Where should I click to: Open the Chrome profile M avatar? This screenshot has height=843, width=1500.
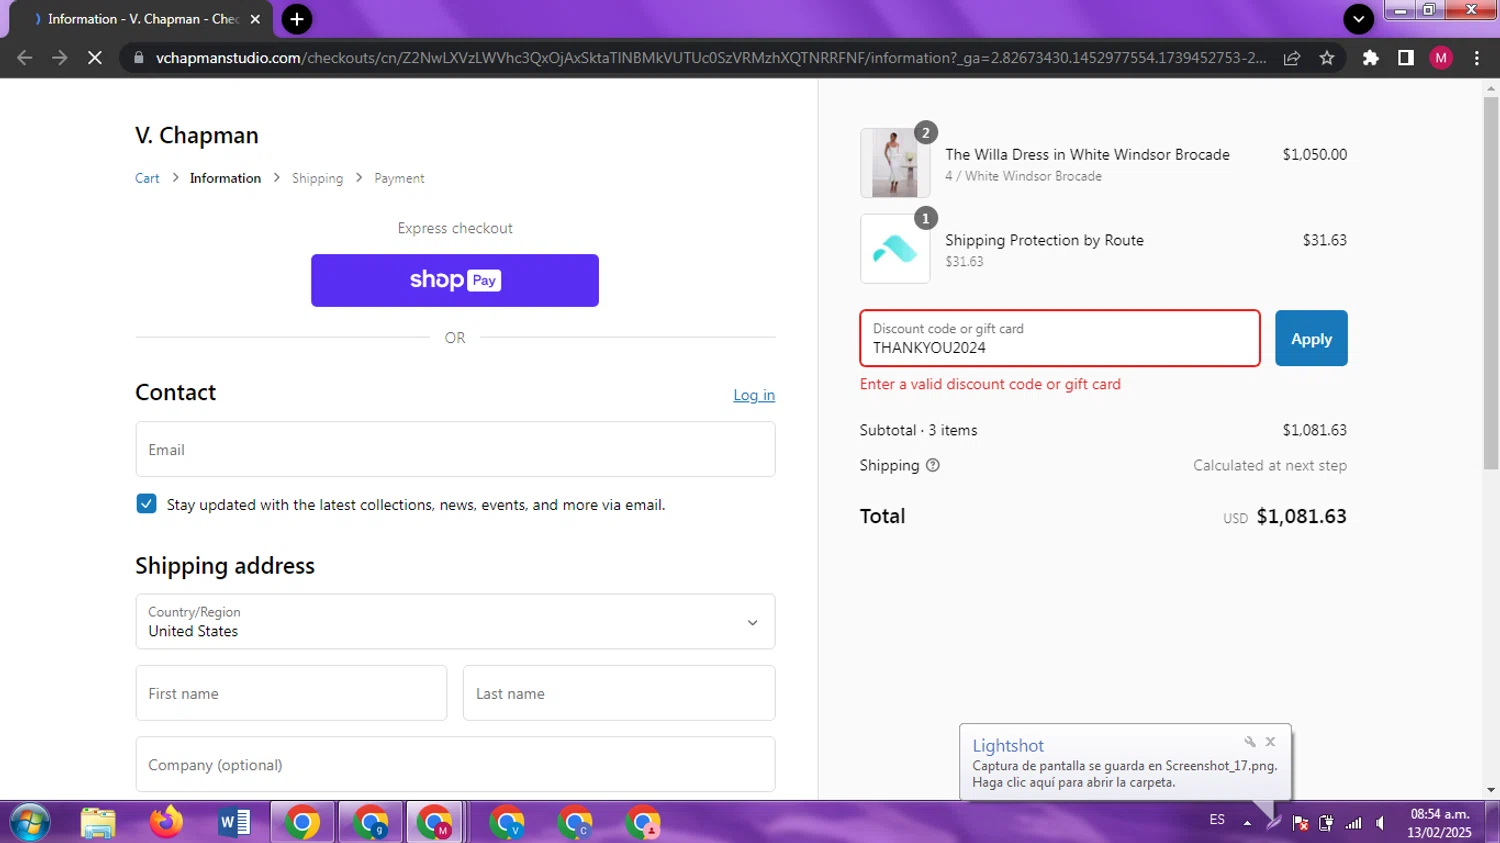pos(1441,58)
